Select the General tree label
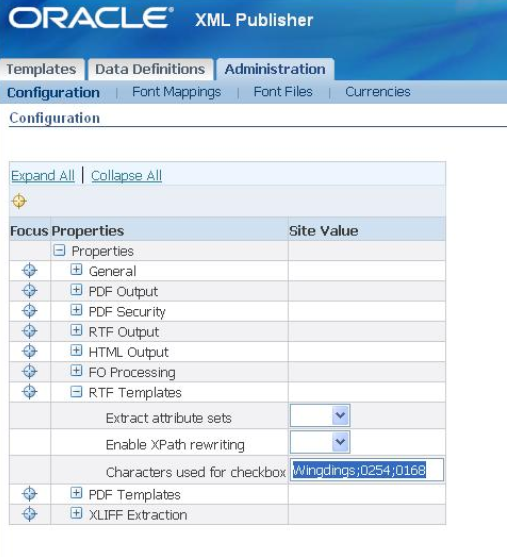 click(112, 271)
